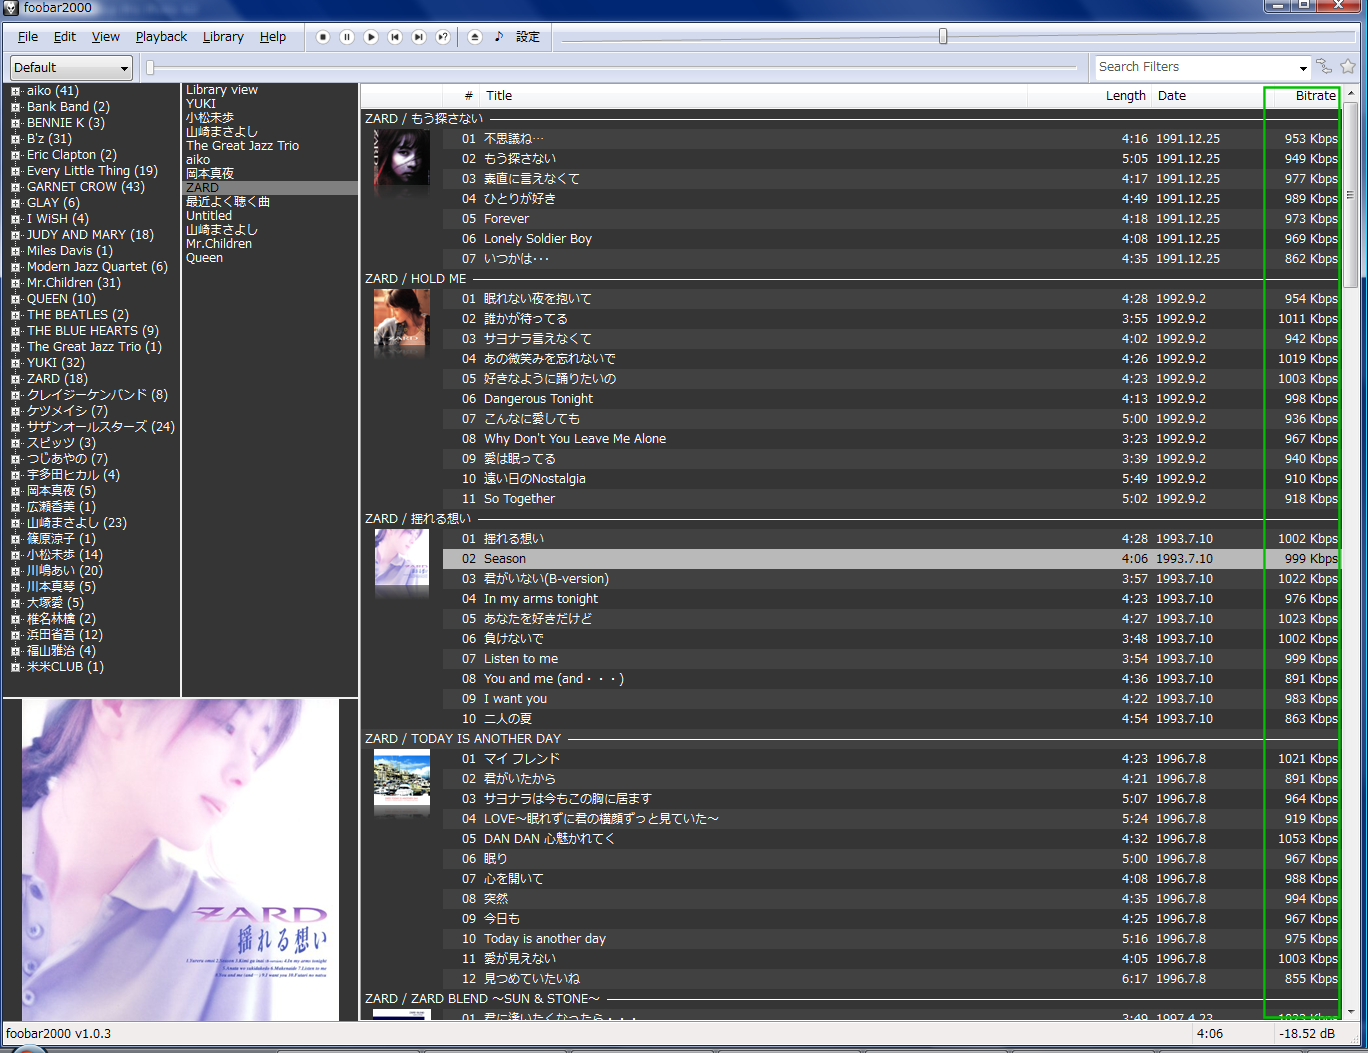Select the Queen playlist entry
Viewport: 1368px width, 1053px height.
(x=204, y=258)
